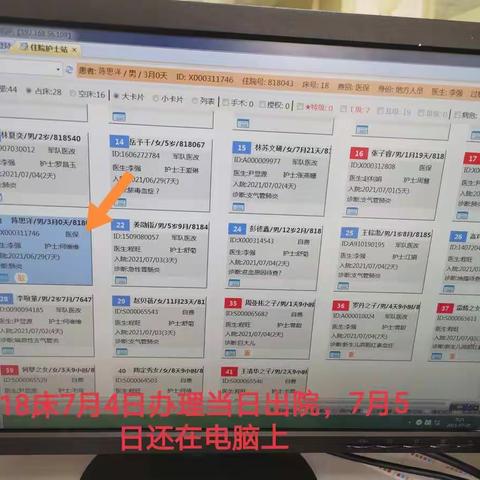Click red bed 36 number badge
The width and height of the screenshot is (480, 480).
(341, 305)
